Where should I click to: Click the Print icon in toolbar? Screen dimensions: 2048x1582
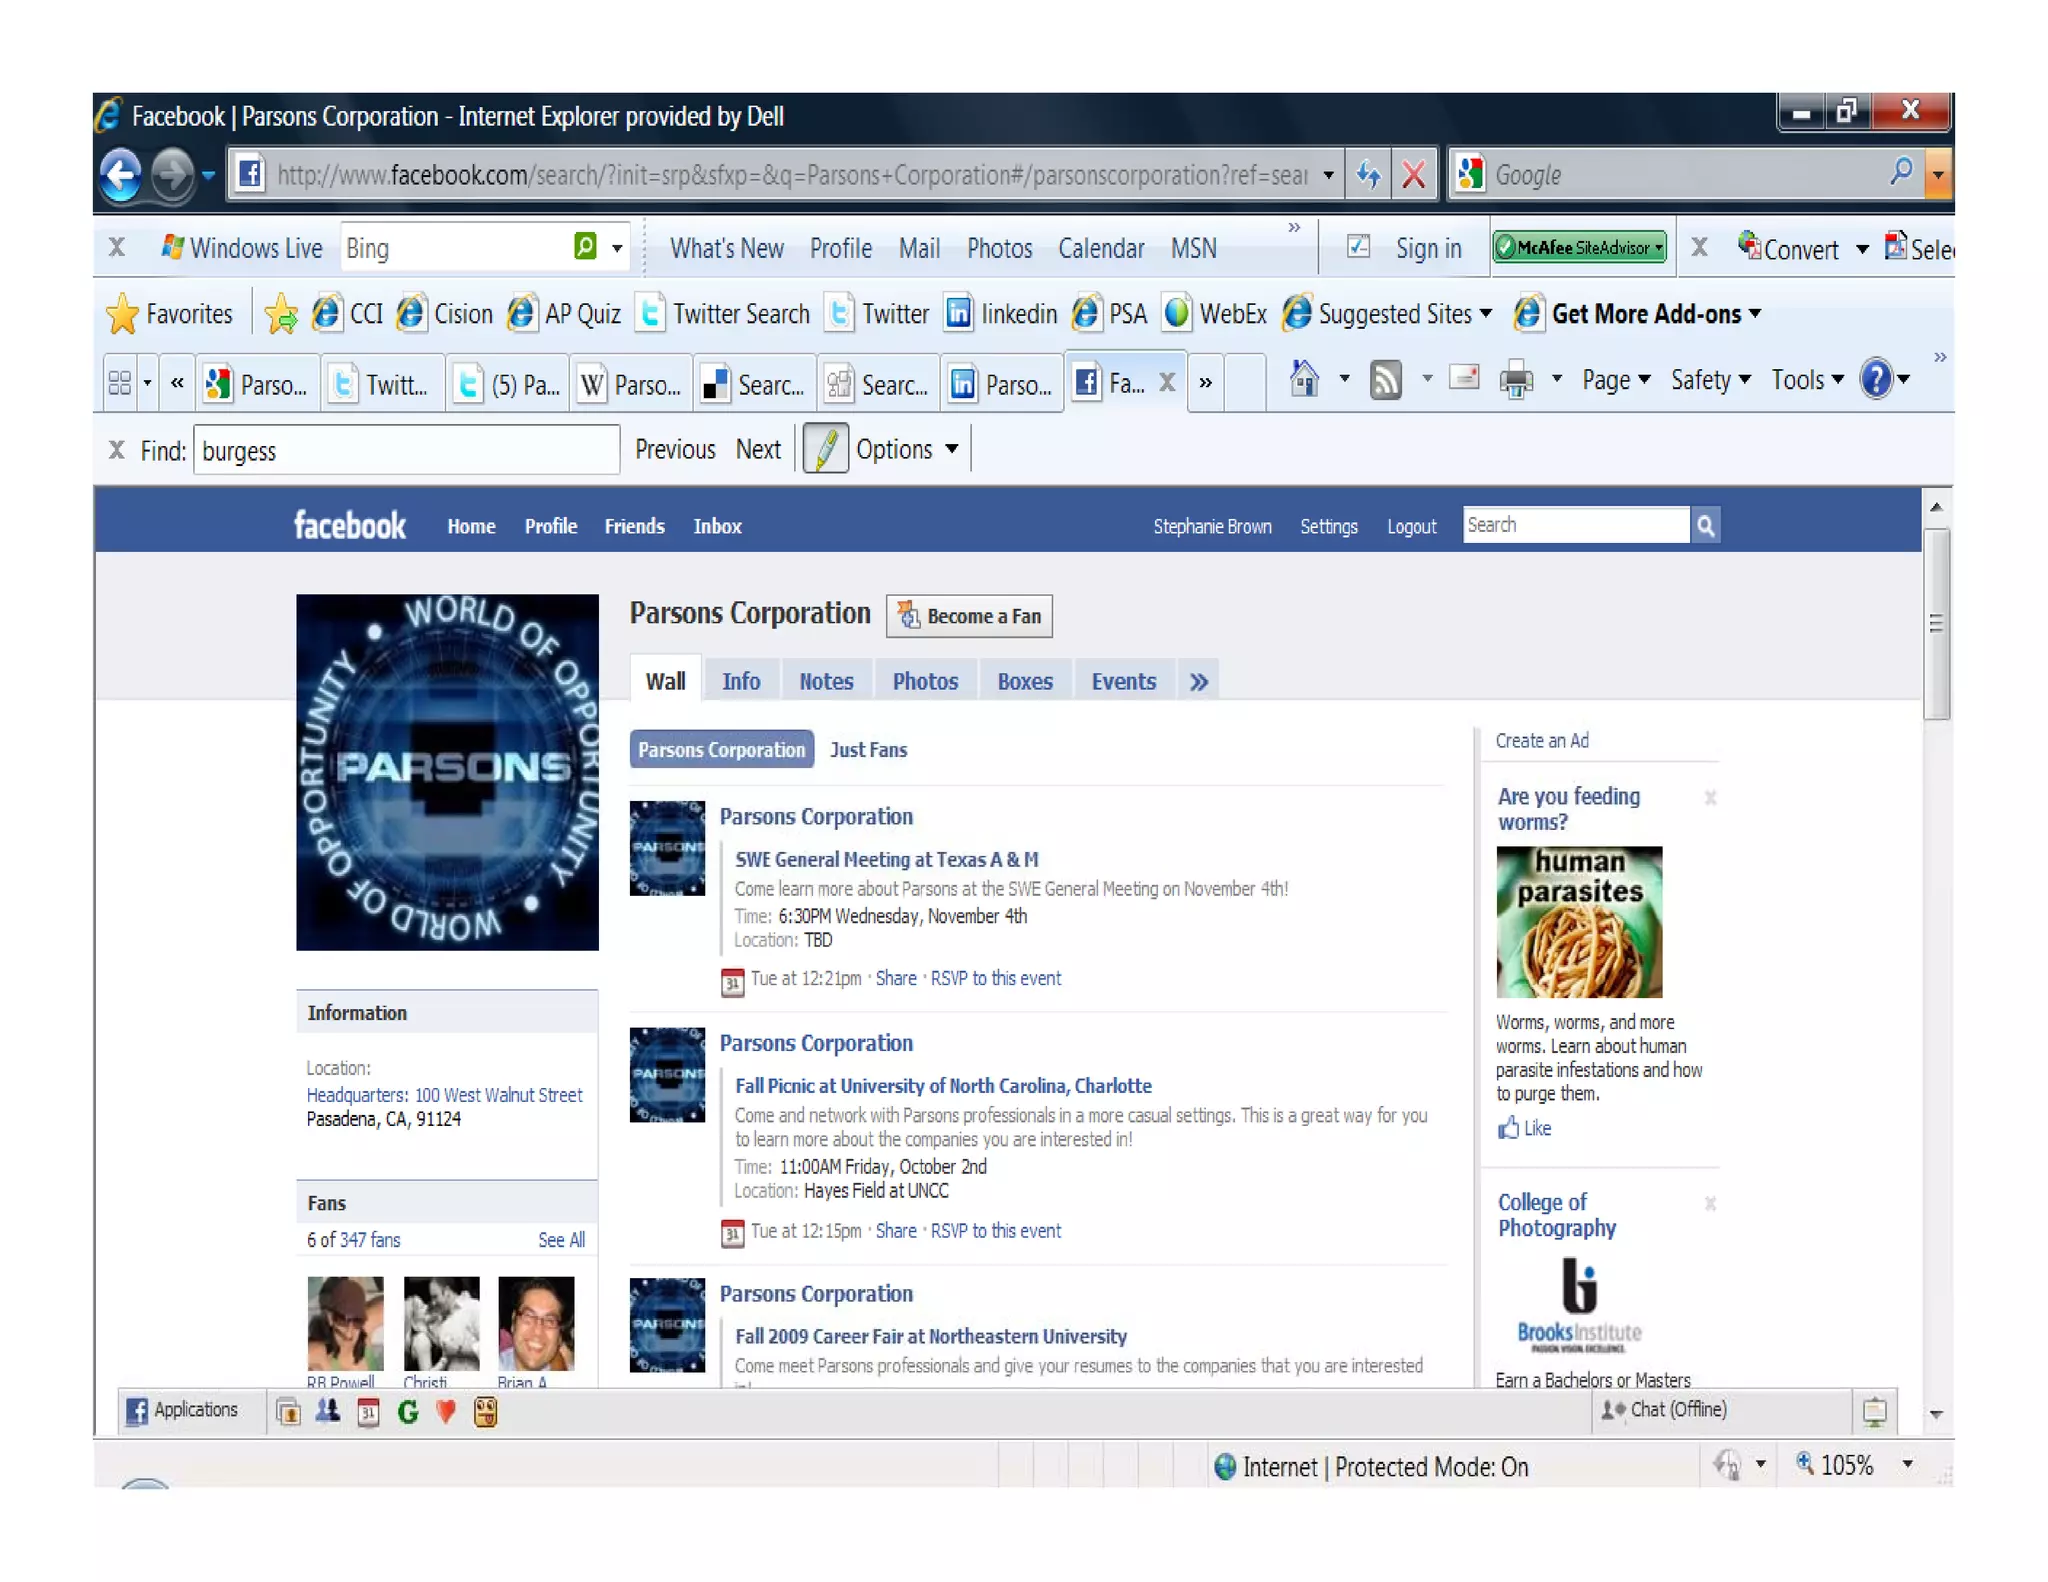1516,380
